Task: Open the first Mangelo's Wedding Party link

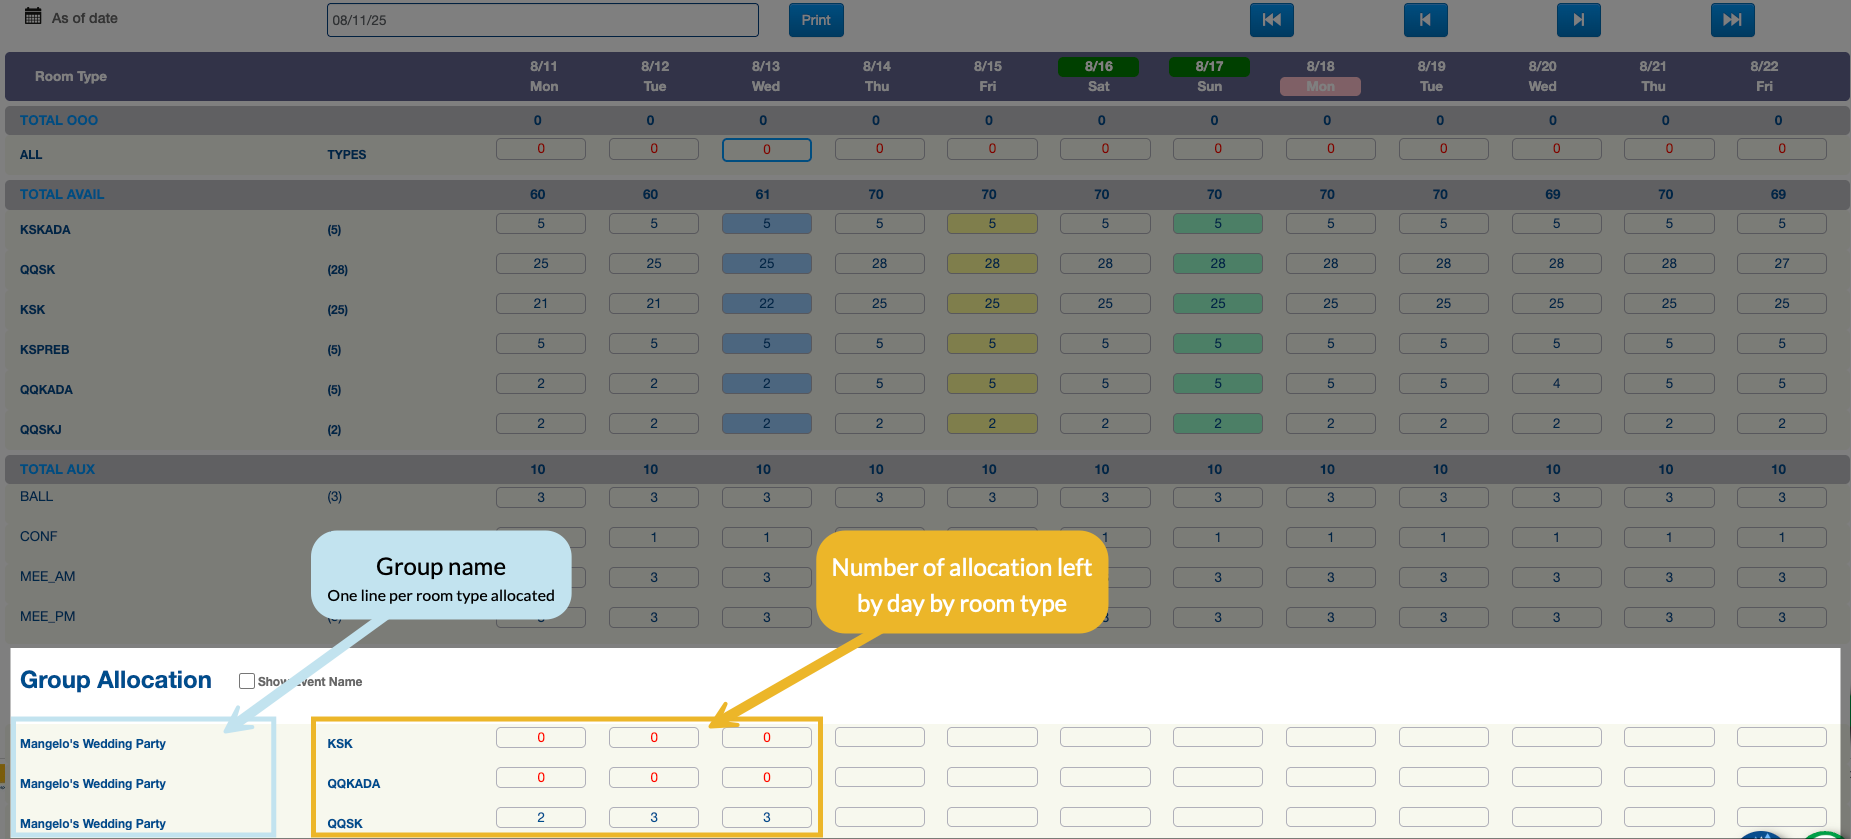Action: pos(93,744)
